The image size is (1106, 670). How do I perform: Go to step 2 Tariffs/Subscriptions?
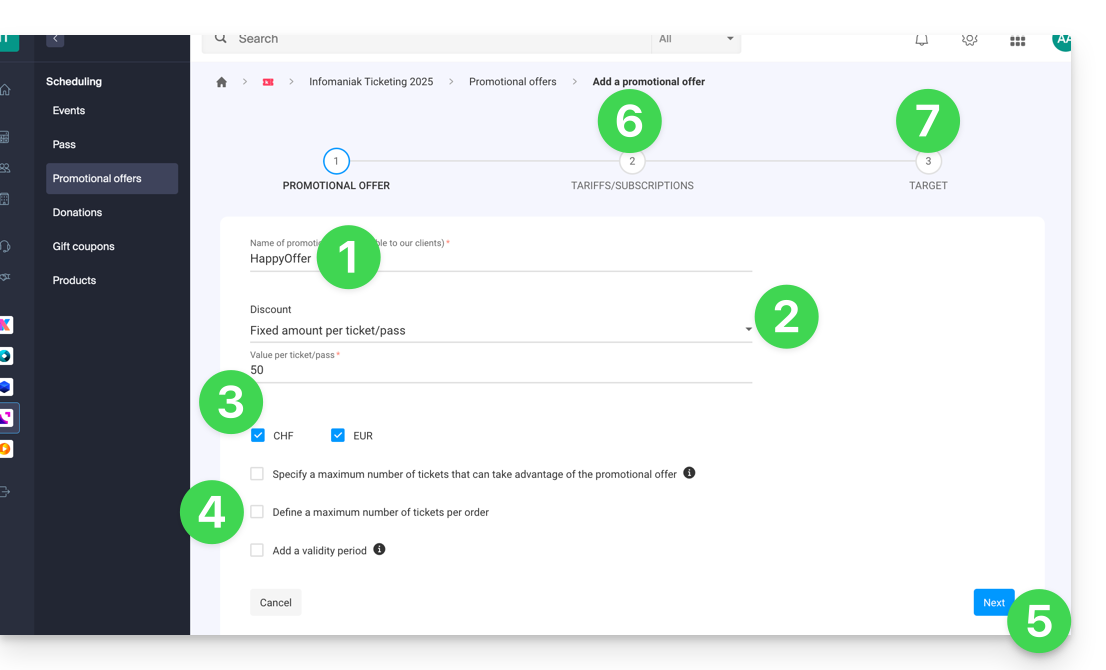click(x=631, y=162)
